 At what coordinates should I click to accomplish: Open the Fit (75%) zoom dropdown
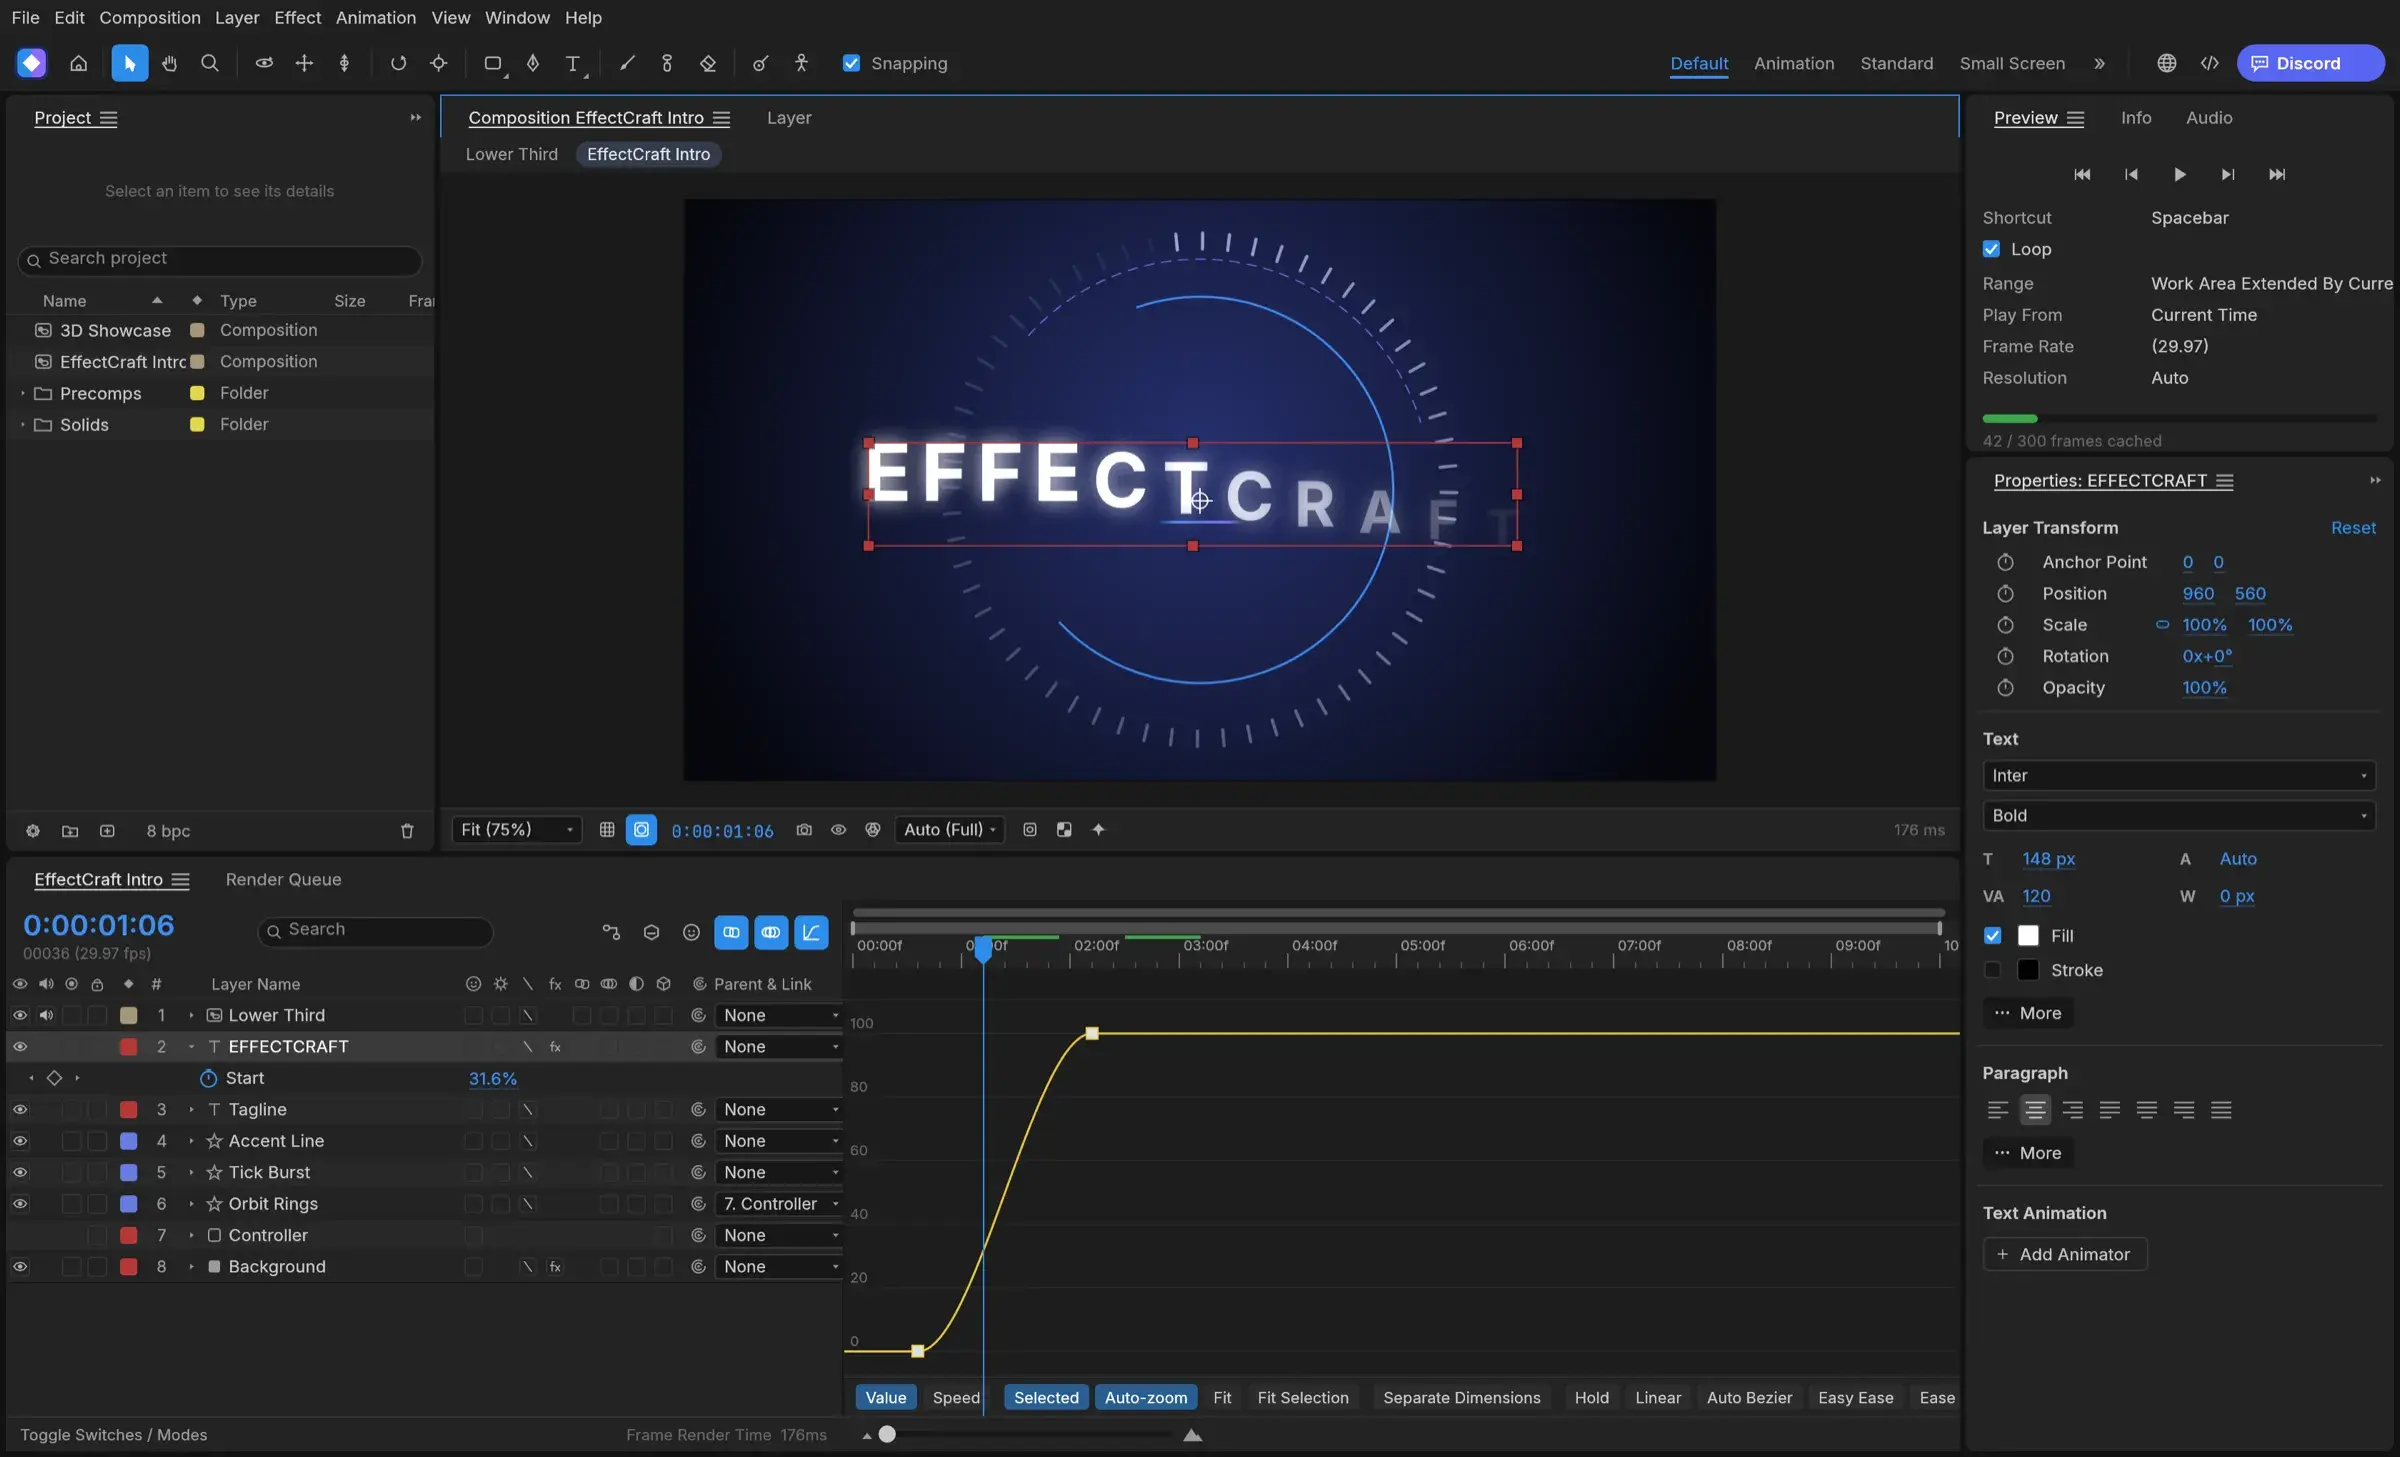(x=517, y=830)
